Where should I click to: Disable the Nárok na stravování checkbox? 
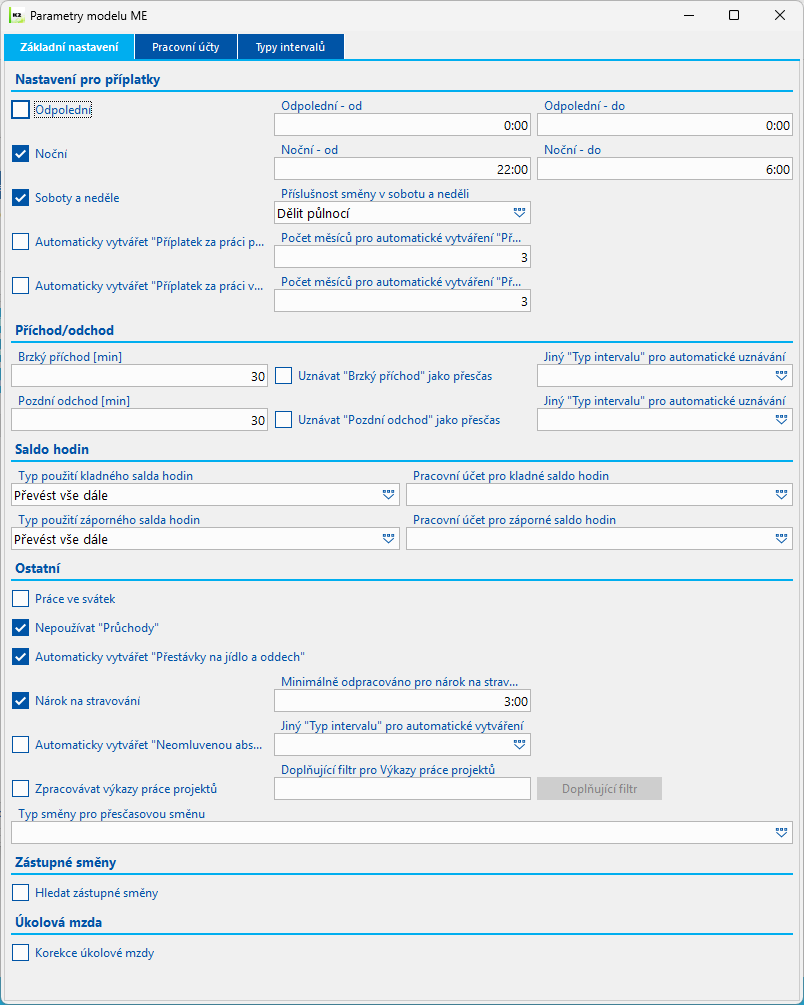coord(21,701)
